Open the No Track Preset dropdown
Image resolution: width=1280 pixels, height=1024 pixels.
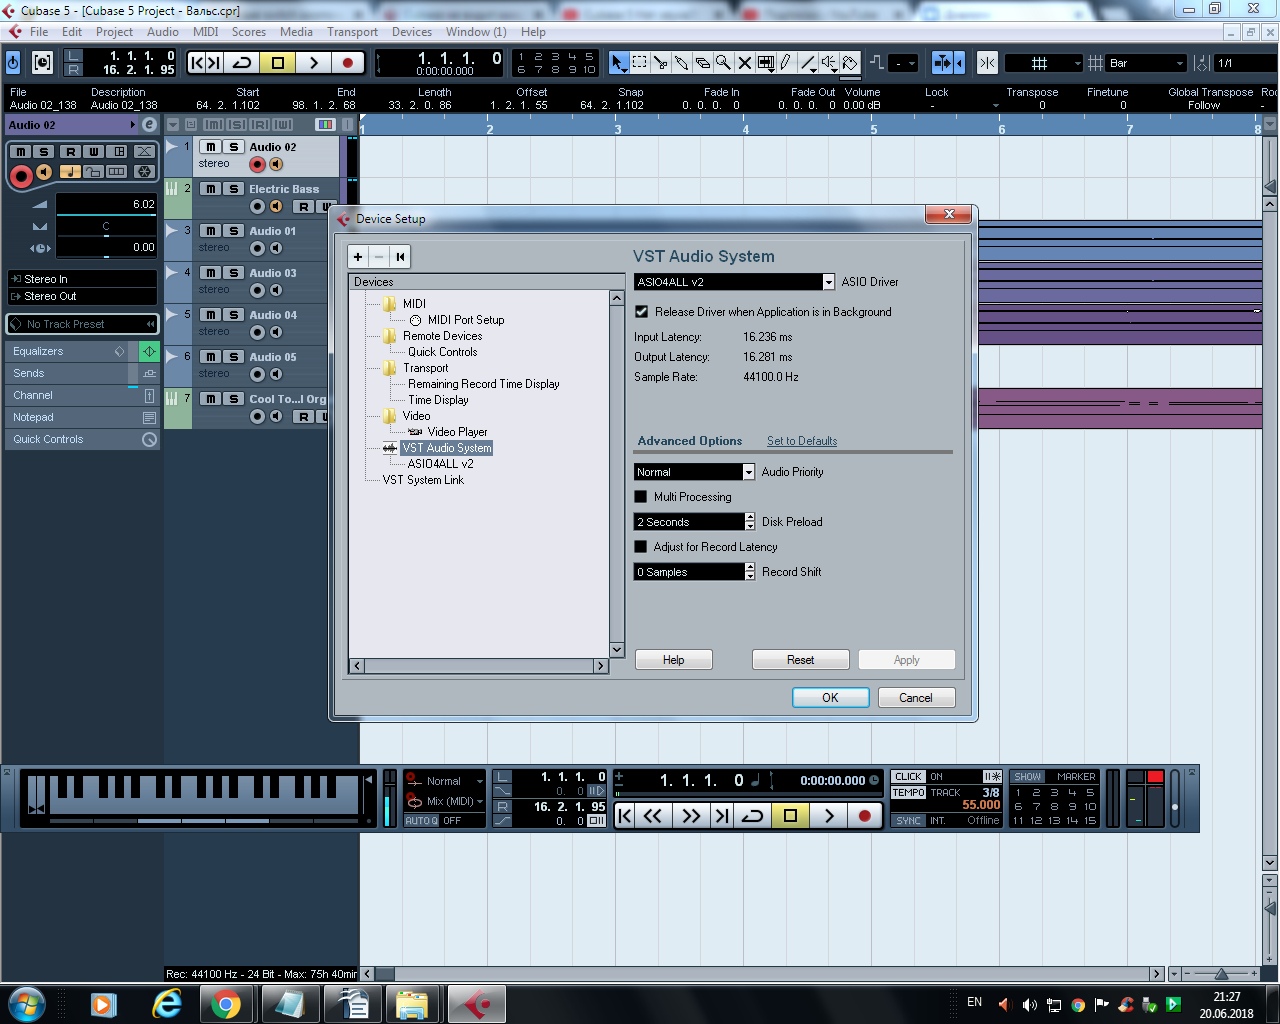tap(82, 324)
